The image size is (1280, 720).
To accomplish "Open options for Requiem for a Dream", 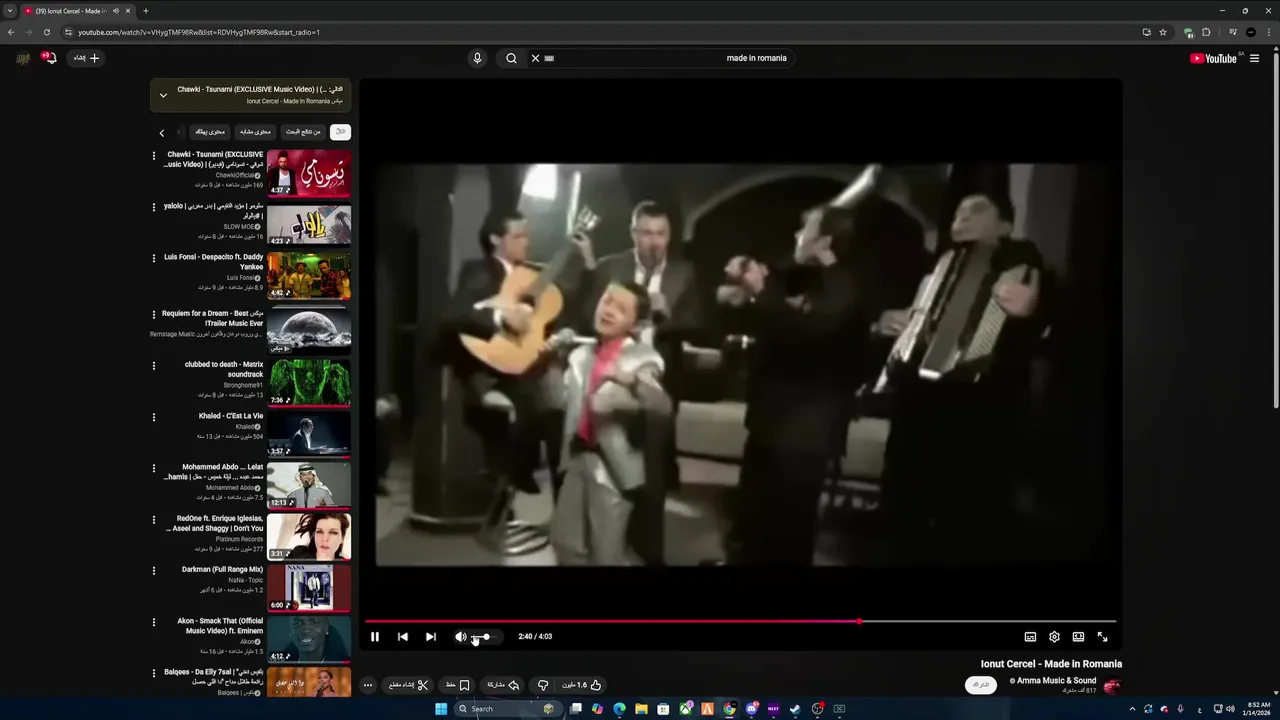I will coord(154,314).
